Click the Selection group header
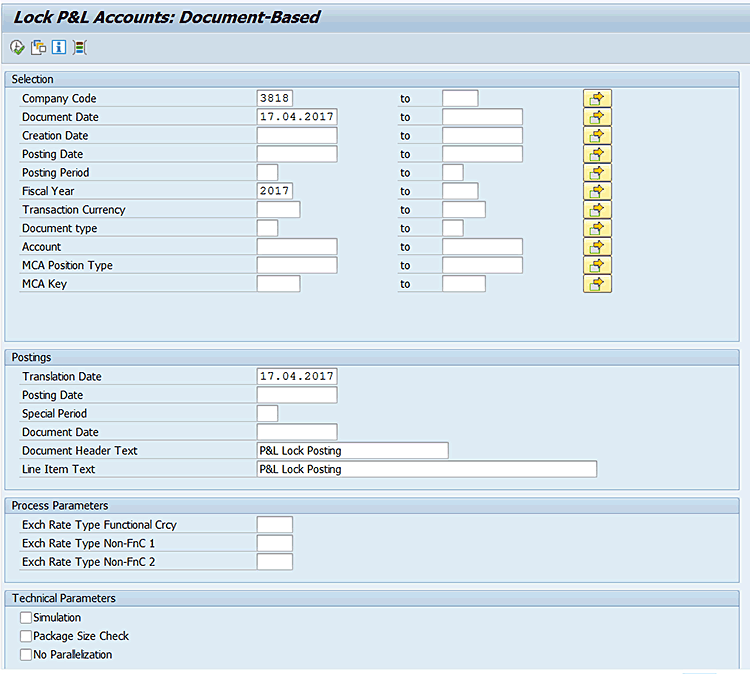Screen dimensions: 750x674 click(372, 79)
